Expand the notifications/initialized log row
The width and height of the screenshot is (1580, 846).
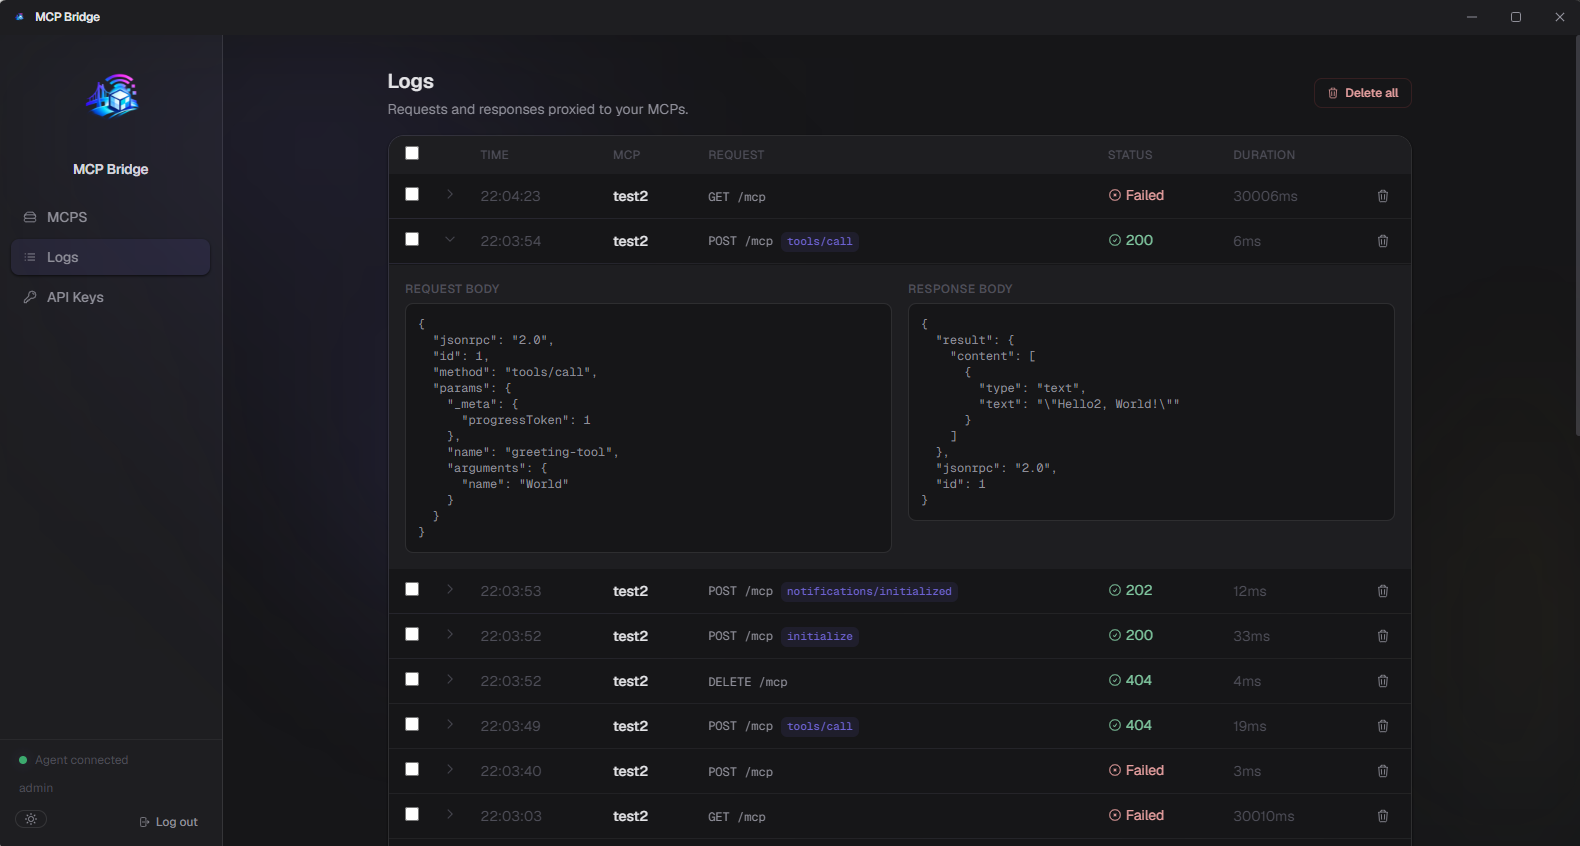pos(450,589)
